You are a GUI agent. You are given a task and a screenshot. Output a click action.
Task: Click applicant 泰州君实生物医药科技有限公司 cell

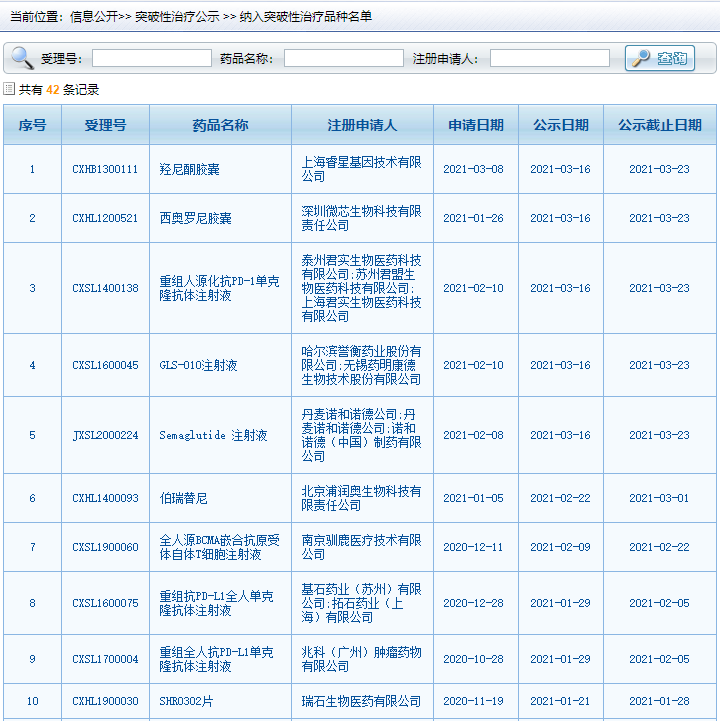tap(361, 288)
